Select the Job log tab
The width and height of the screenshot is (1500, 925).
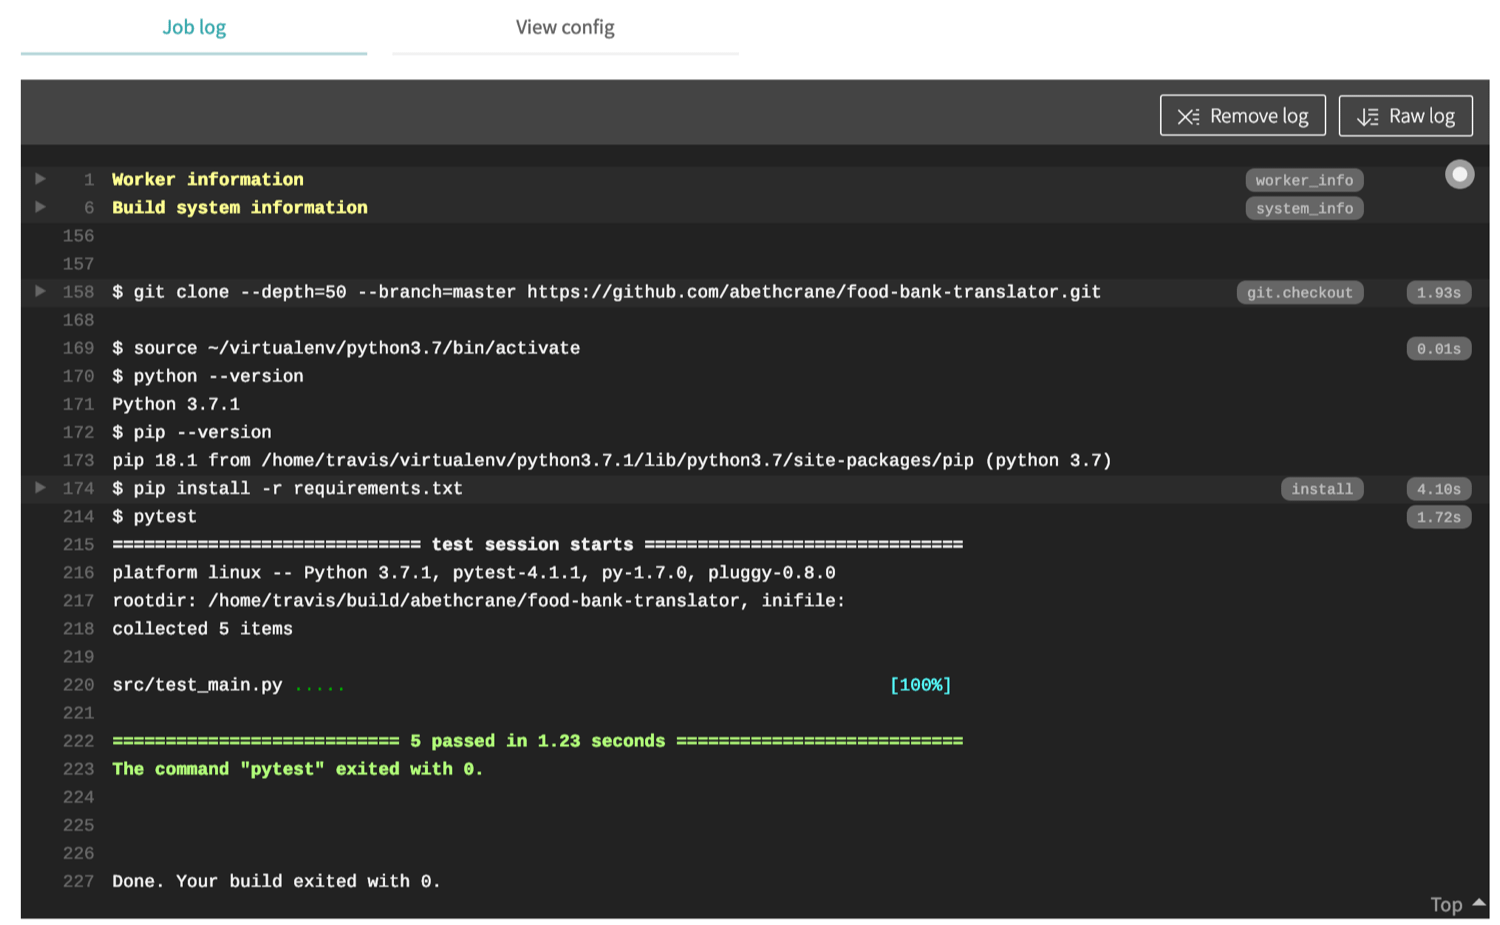[193, 27]
